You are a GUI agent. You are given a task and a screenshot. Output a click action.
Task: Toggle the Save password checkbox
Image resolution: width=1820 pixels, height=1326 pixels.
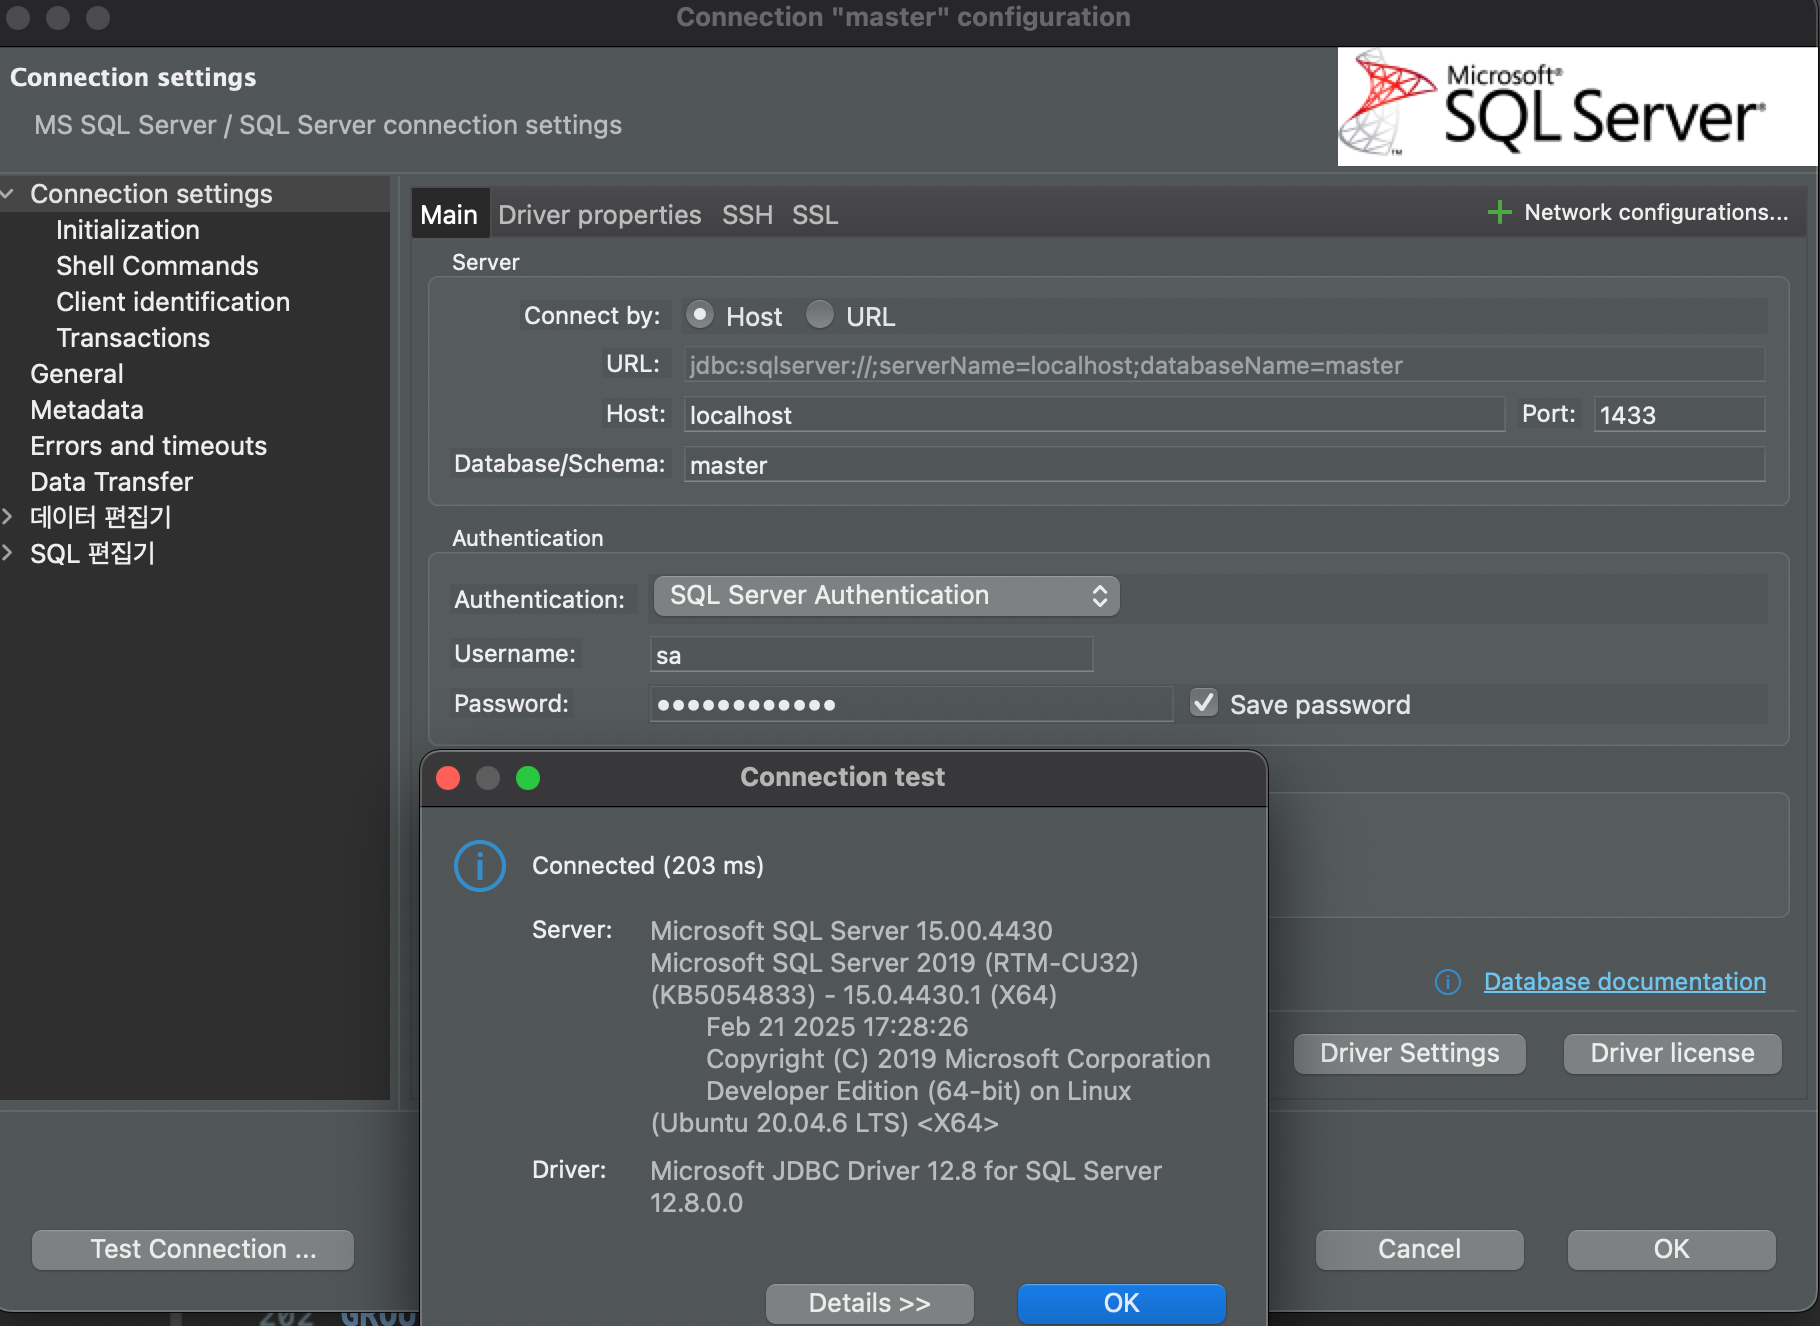point(1204,703)
